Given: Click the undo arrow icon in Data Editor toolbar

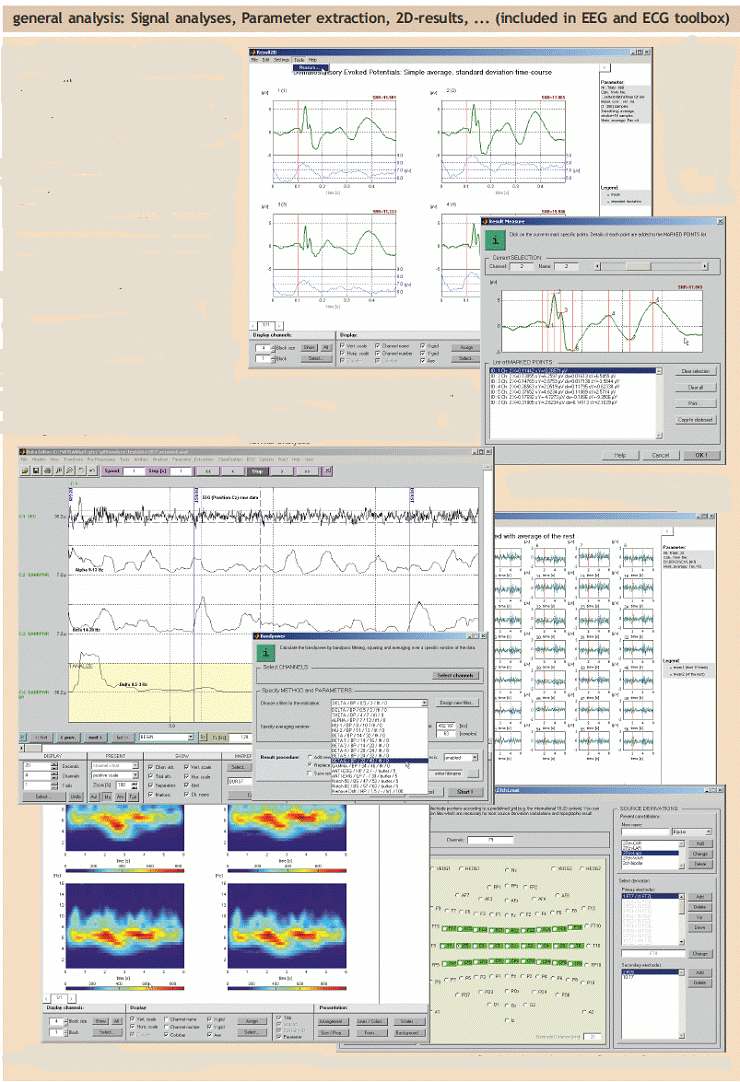Looking at the screenshot, I should point(81,470).
